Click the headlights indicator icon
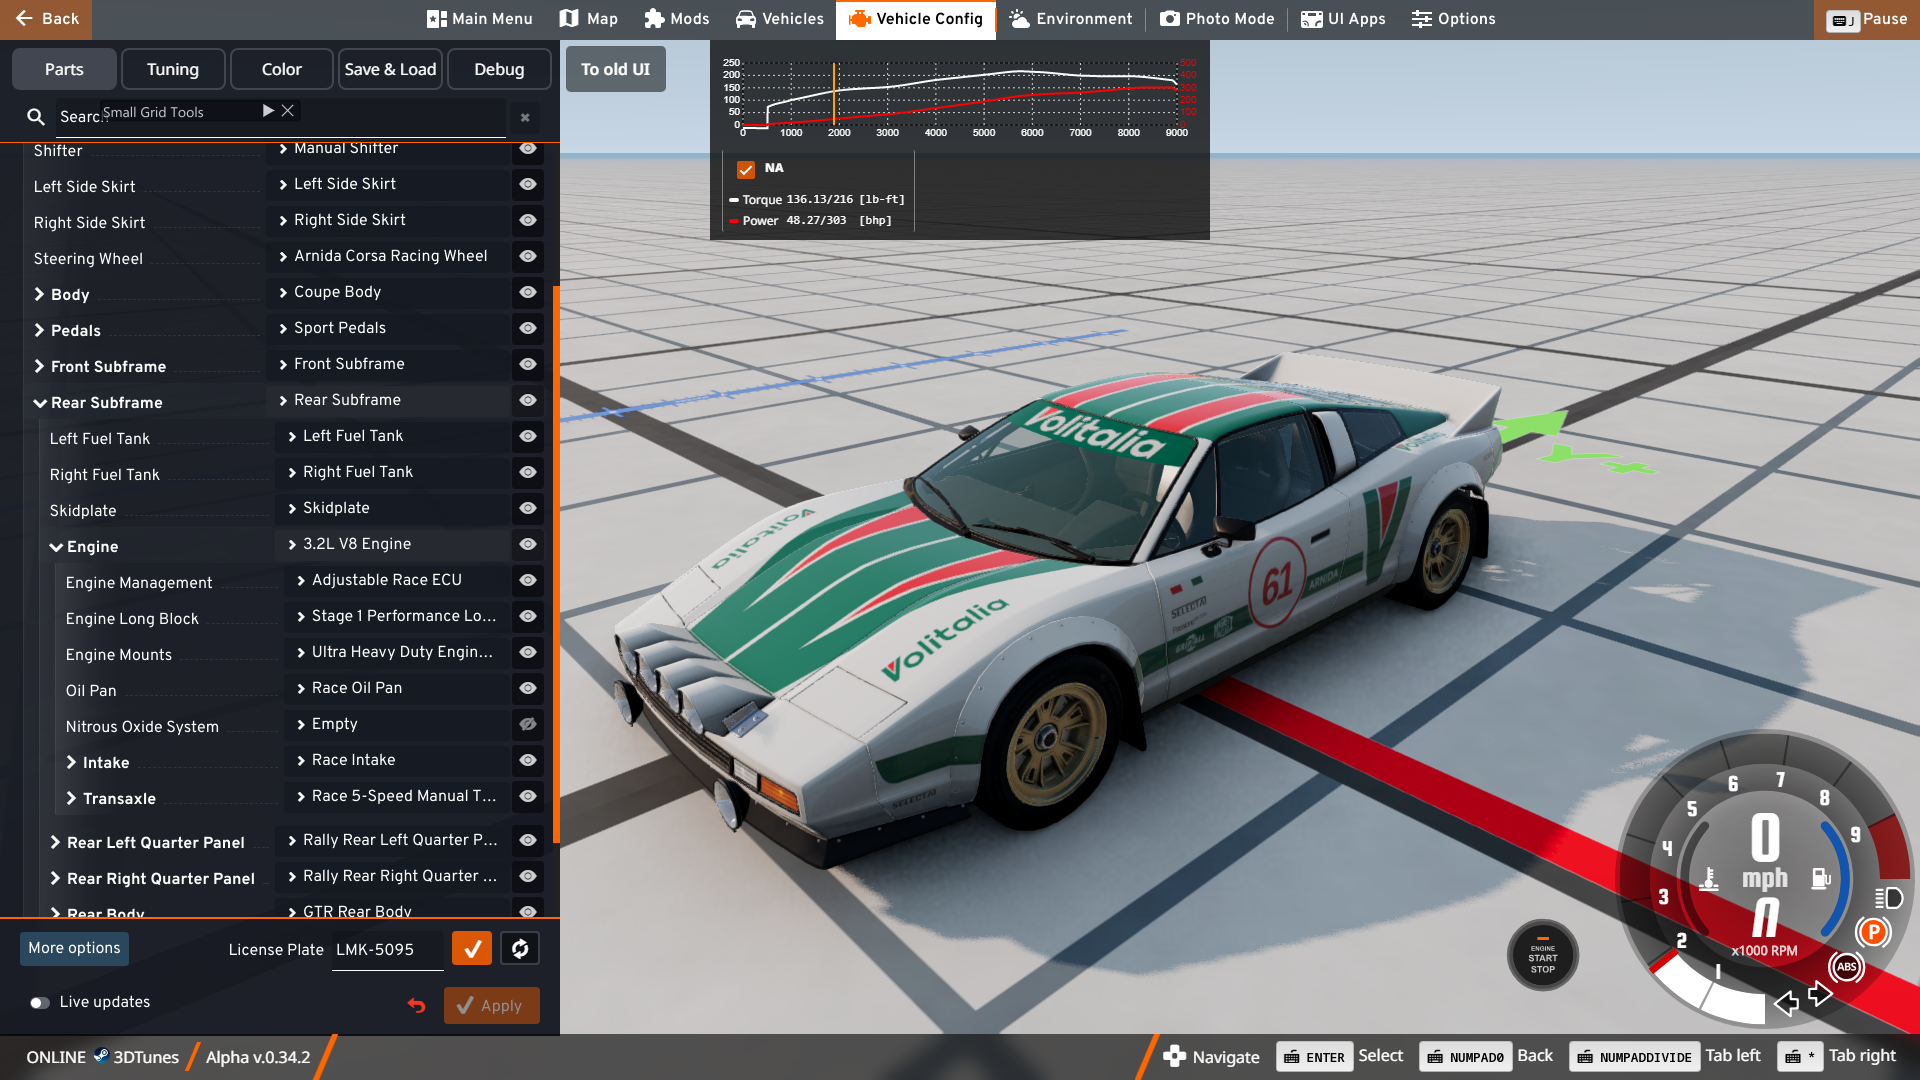 pyautogui.click(x=1888, y=898)
